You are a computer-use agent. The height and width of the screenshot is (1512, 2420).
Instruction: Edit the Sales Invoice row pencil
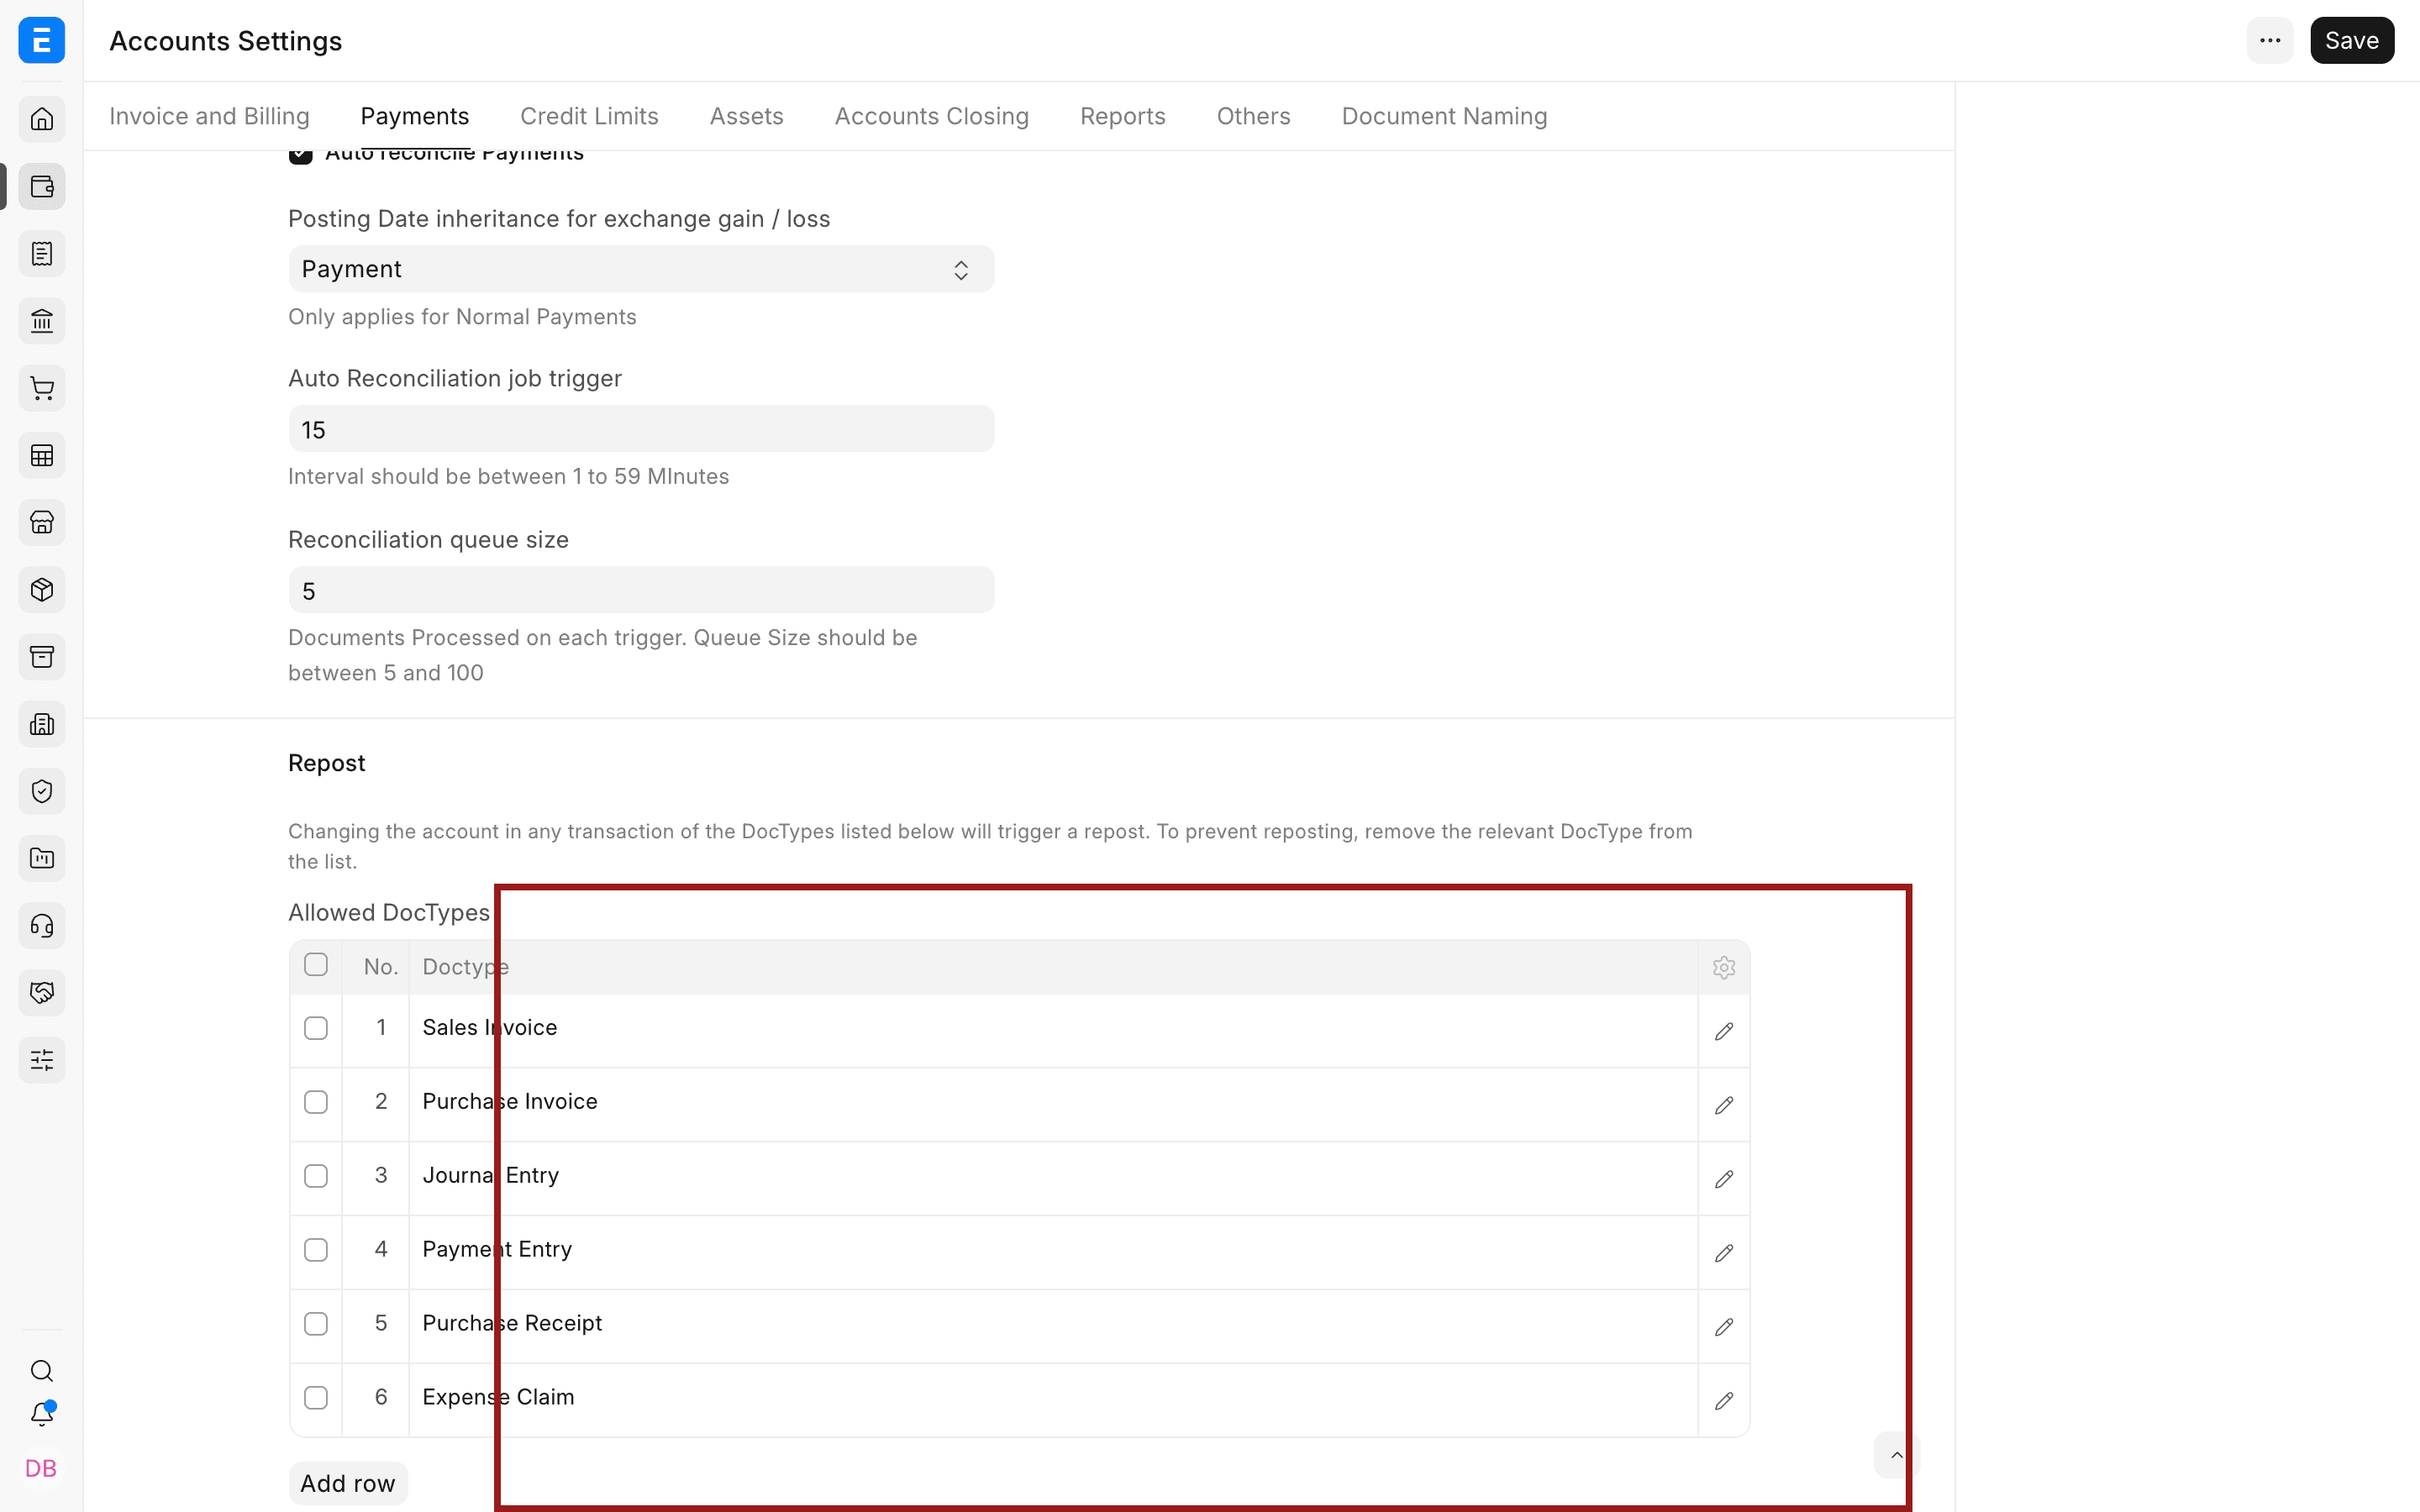click(x=1723, y=1031)
